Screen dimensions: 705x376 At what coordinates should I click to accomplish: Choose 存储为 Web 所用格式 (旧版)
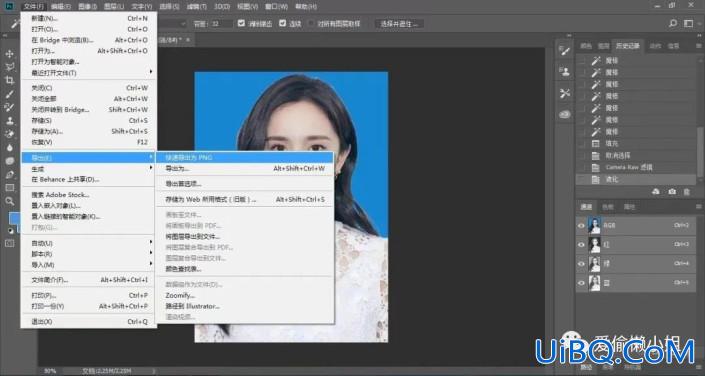tap(245, 199)
